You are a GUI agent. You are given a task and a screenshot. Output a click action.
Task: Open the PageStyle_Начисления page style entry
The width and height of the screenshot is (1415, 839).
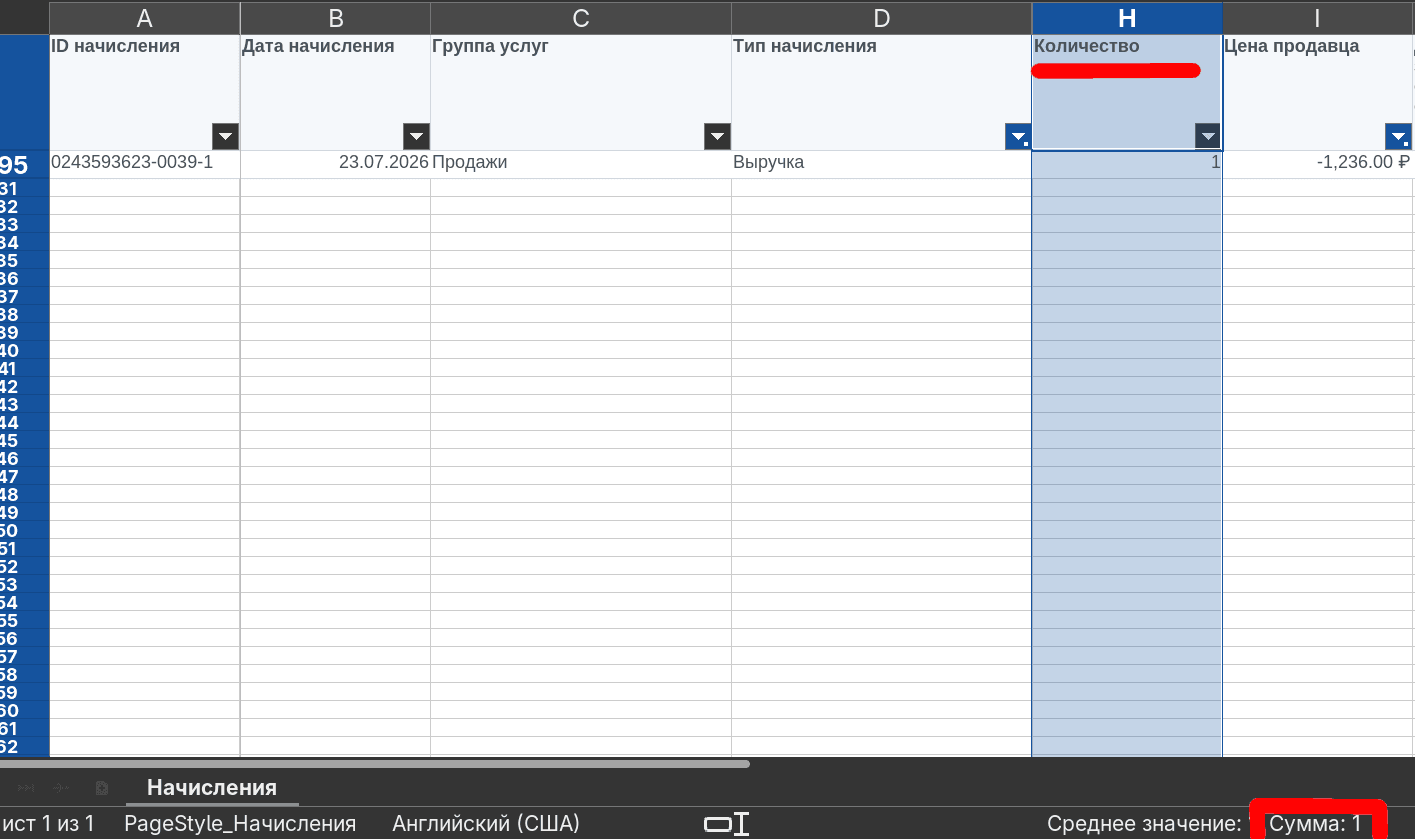click(x=240, y=824)
